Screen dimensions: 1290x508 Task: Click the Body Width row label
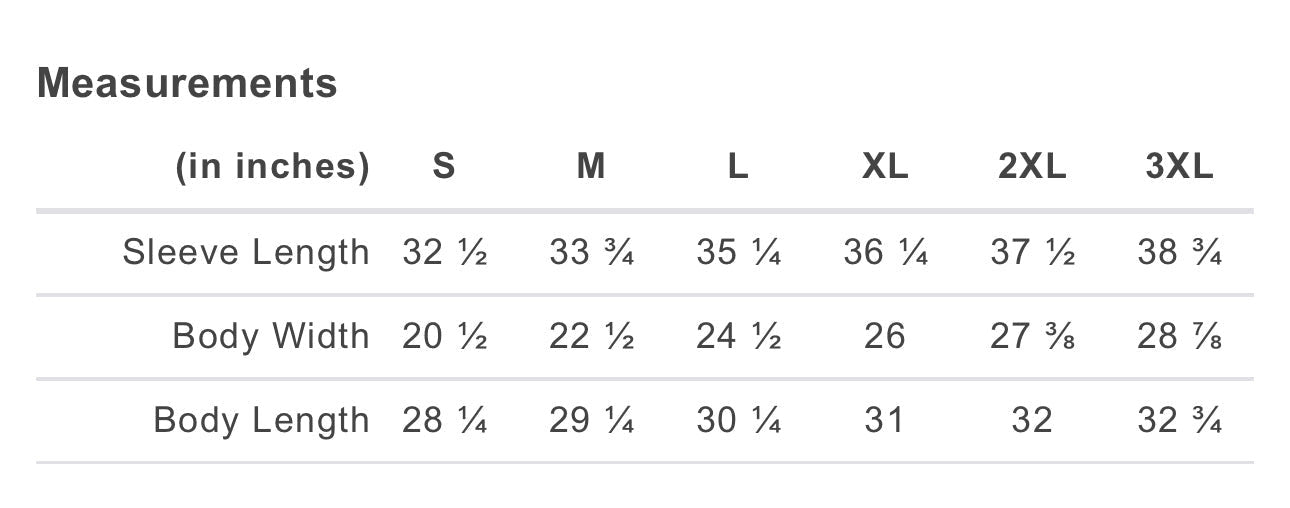[271, 336]
